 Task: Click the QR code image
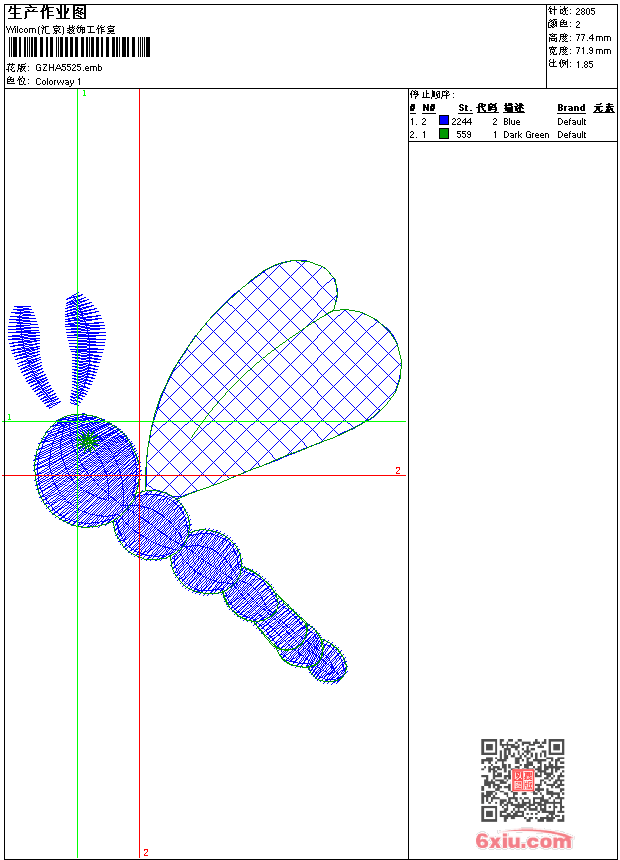[x=523, y=780]
